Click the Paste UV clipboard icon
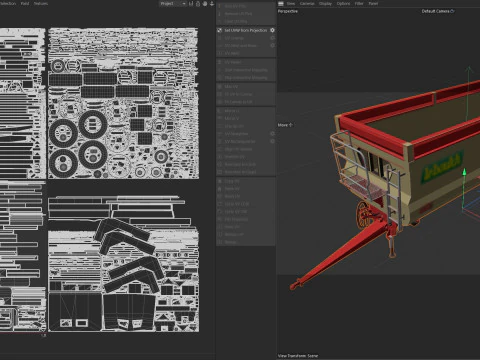Viewport: 480px width, 360px height. 220,189
